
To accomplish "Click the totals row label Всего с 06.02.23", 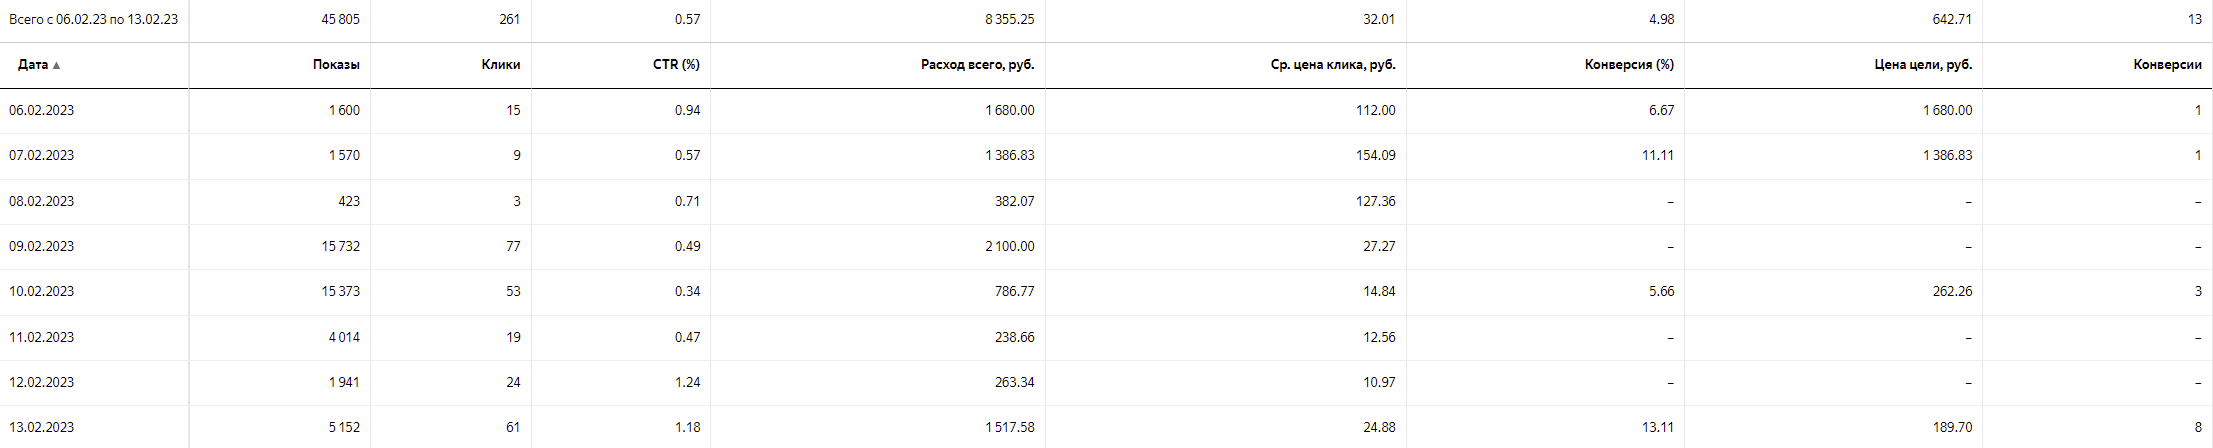I will click(93, 19).
